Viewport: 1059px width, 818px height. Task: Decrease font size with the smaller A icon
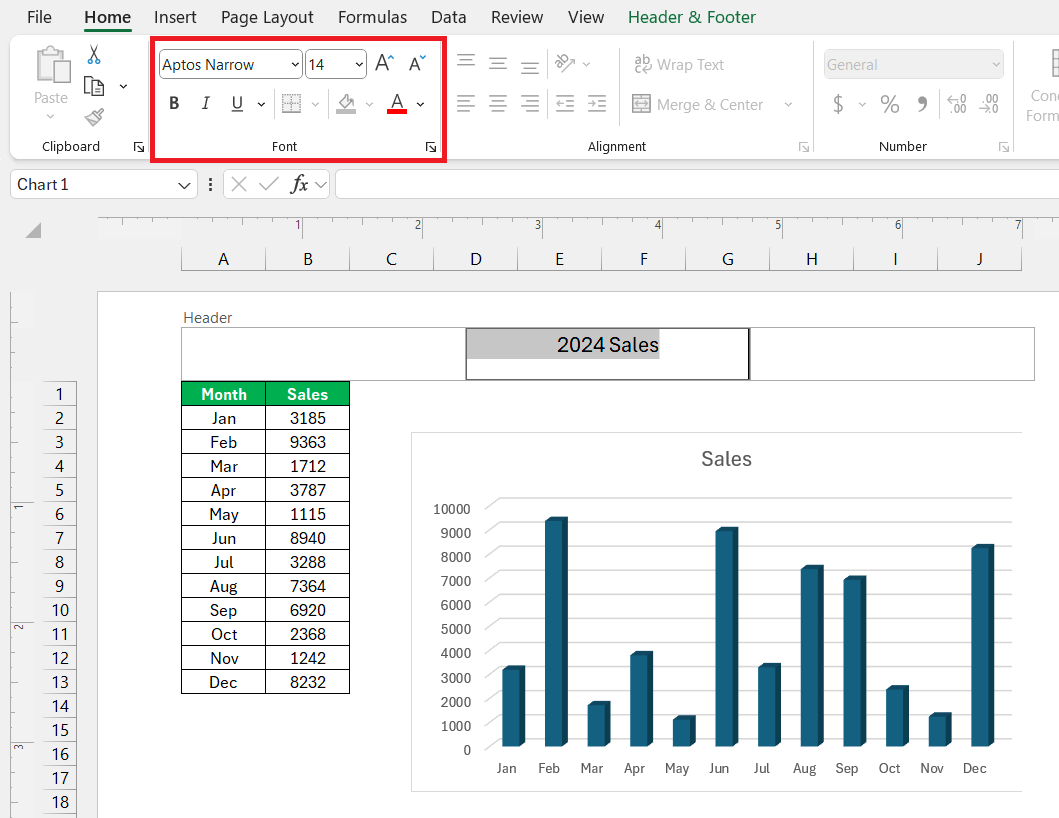tap(417, 63)
